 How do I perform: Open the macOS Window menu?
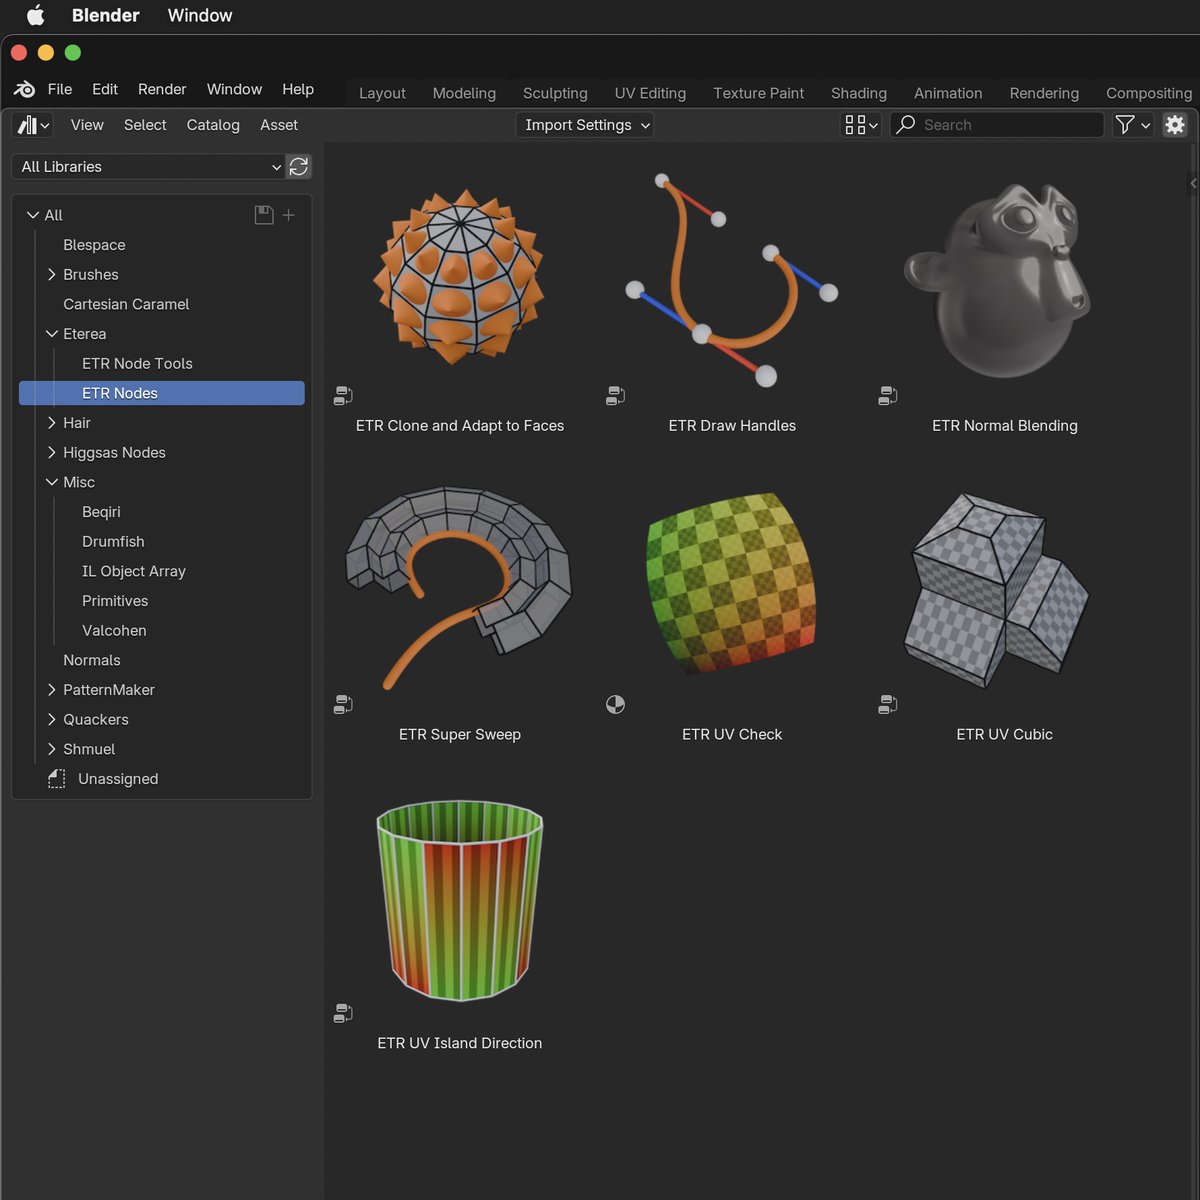point(200,15)
